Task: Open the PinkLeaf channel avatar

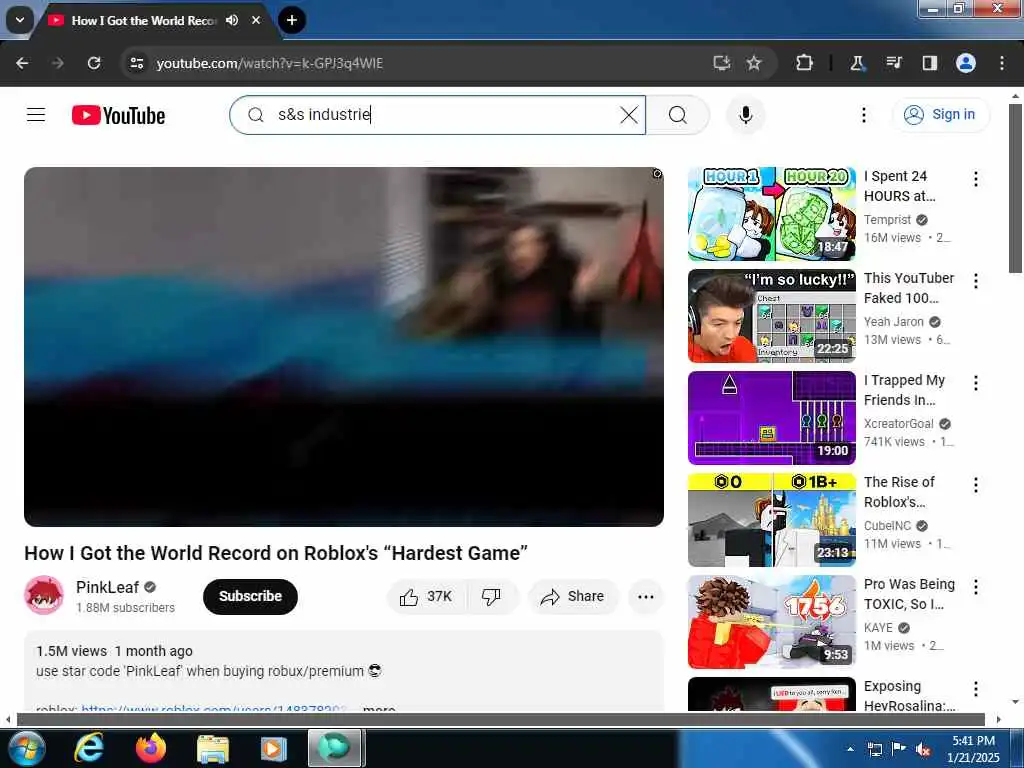Action: pyautogui.click(x=44, y=596)
